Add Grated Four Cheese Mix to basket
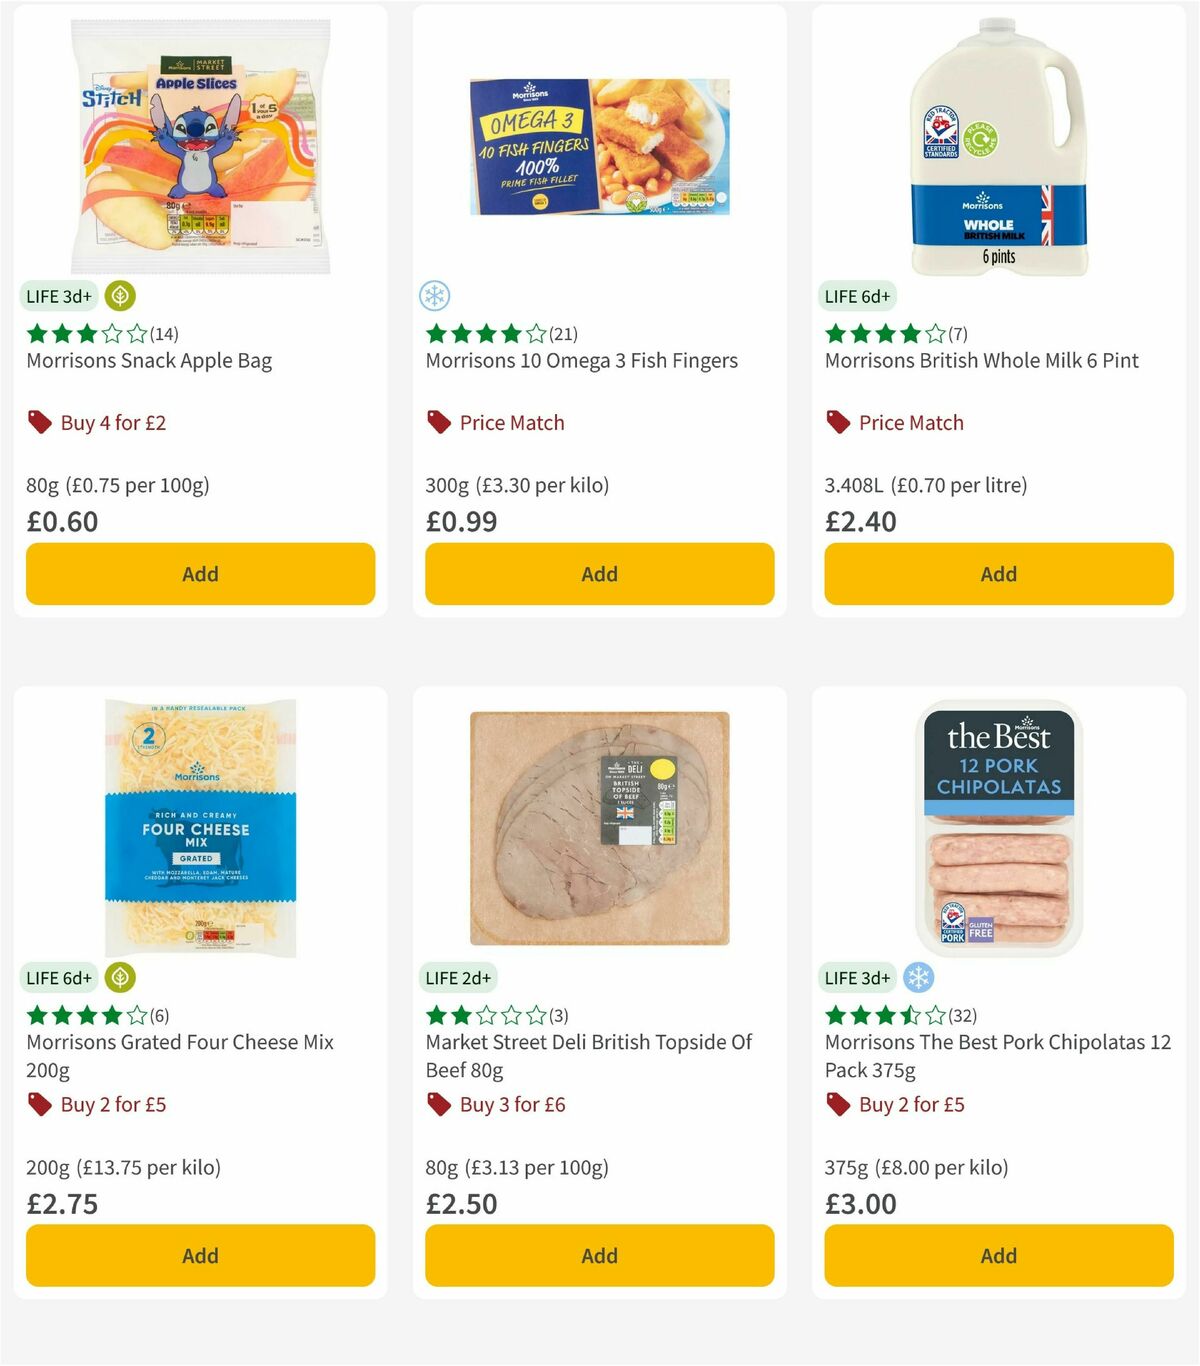The width and height of the screenshot is (1200, 1366). pyautogui.click(x=199, y=1256)
